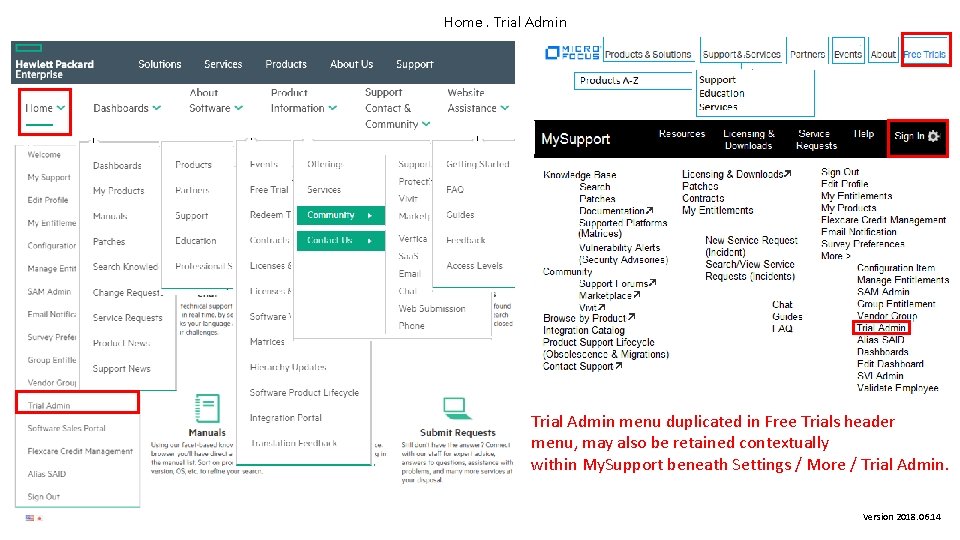Click the arrow on the green Contact Us item
Screen dimensions: 960x540
coord(370,241)
